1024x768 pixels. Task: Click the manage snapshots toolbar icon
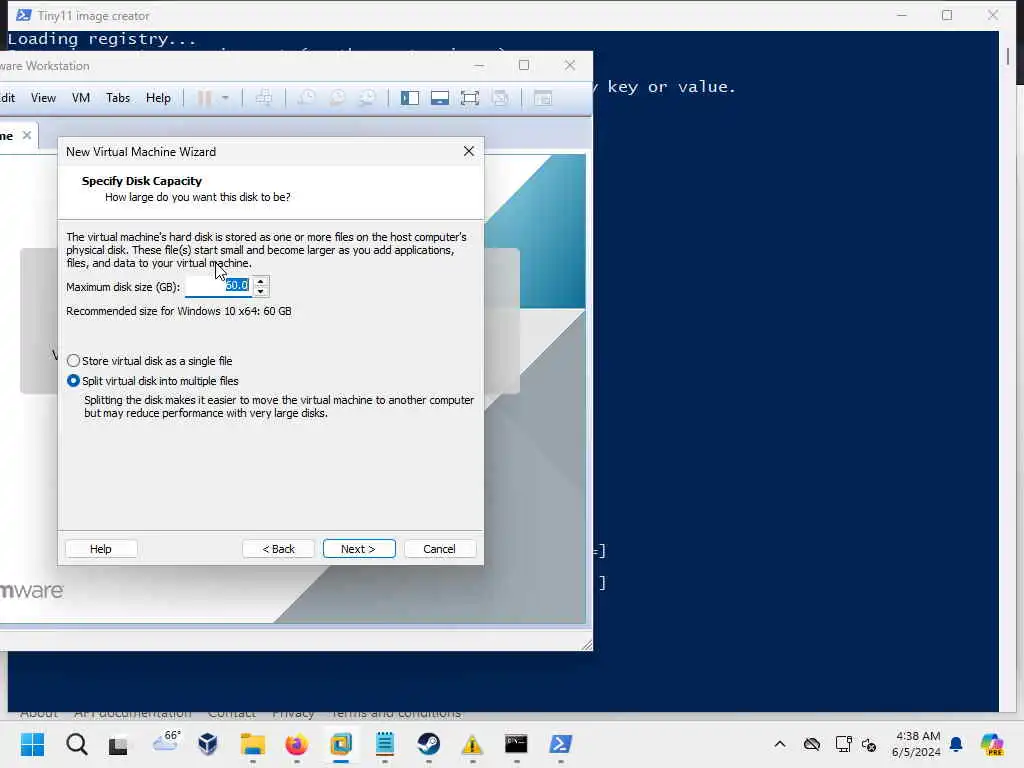(x=367, y=98)
